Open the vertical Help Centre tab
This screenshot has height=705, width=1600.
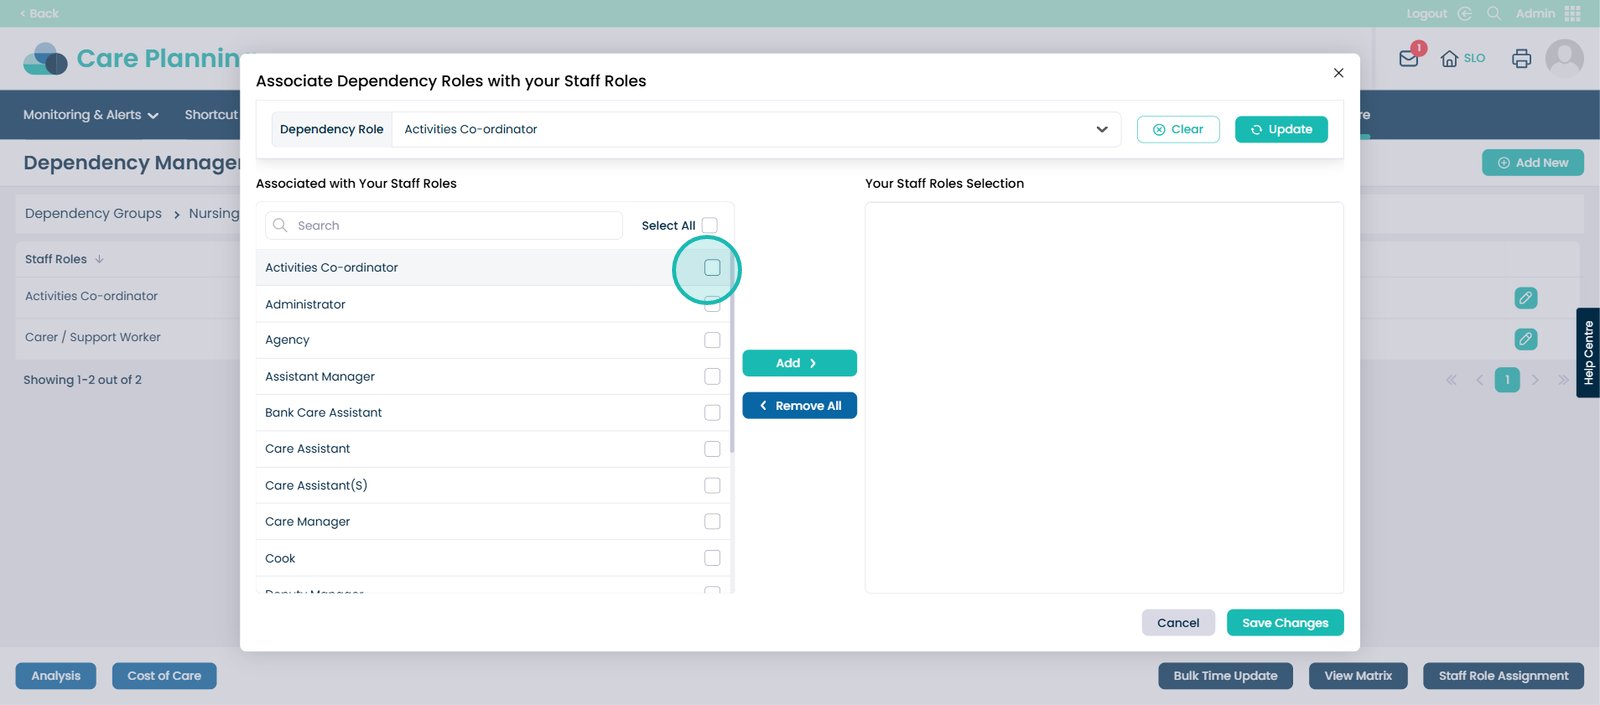[x=1588, y=353]
